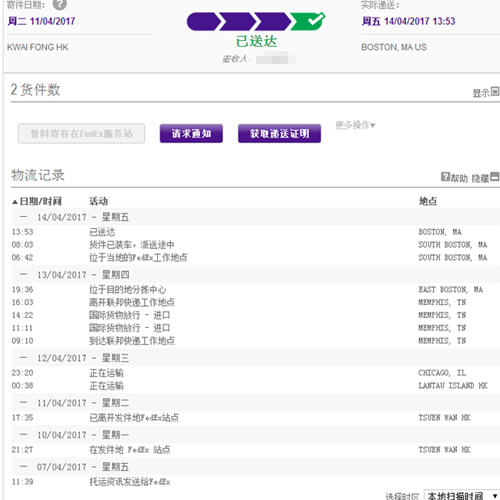Collapse the 12/04/2017 星期三 date group
500x500 pixels.
coord(23,358)
